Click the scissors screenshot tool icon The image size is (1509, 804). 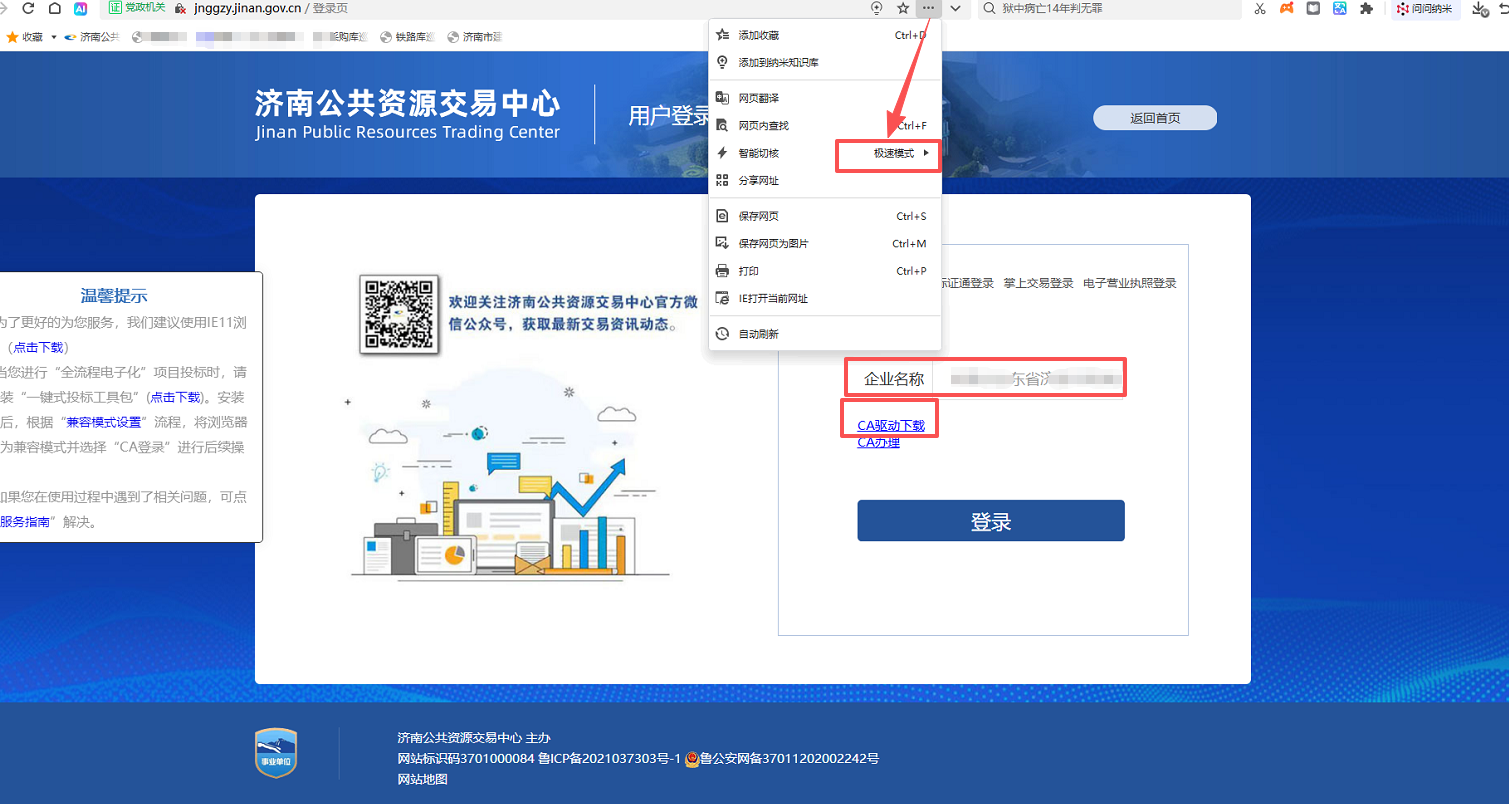[x=1260, y=8]
